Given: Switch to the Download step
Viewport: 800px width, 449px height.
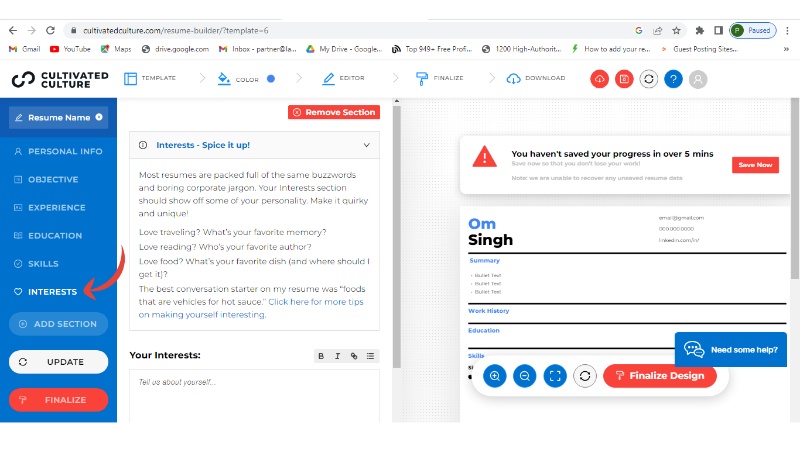Looking at the screenshot, I should pos(536,78).
